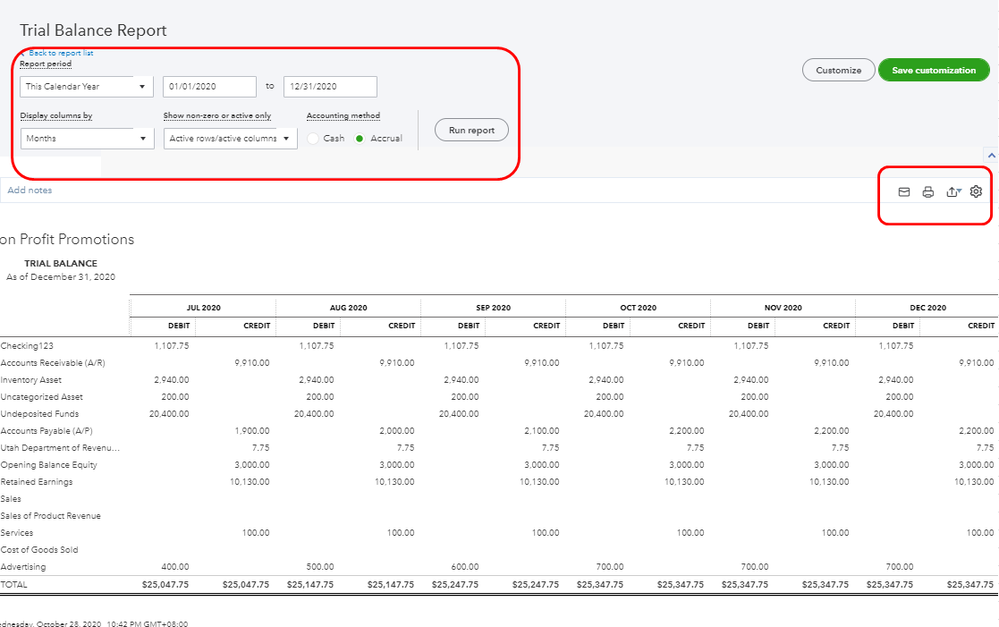This screenshot has width=999, height=627.
Task: Open report settings gear icon
Action: click(x=977, y=192)
